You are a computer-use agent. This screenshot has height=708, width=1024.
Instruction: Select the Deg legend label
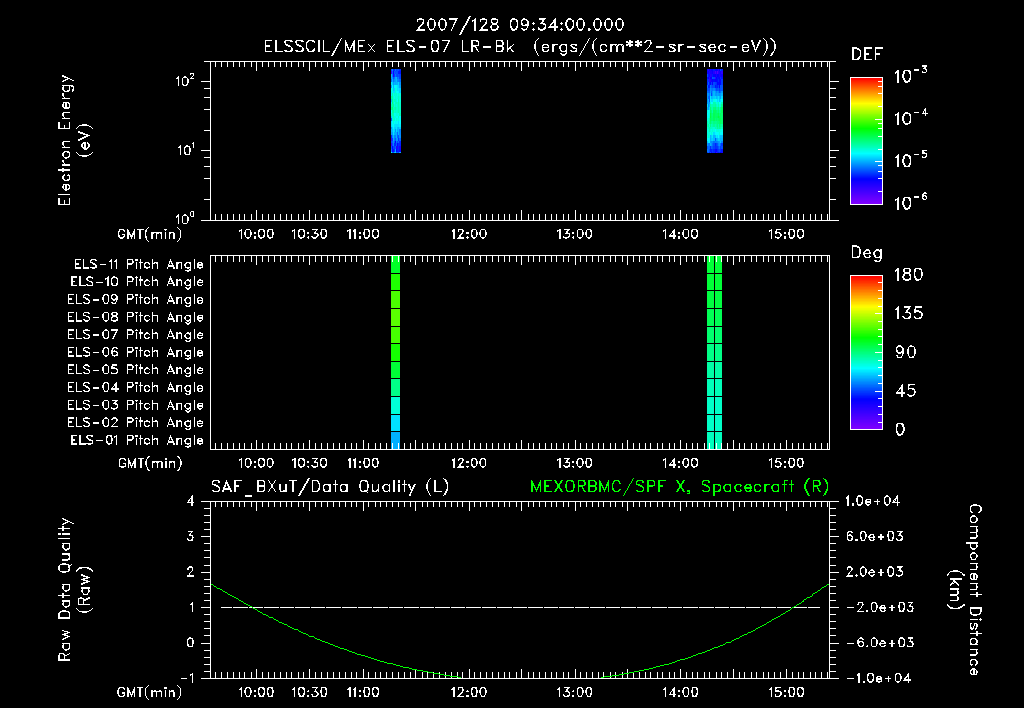coord(867,253)
